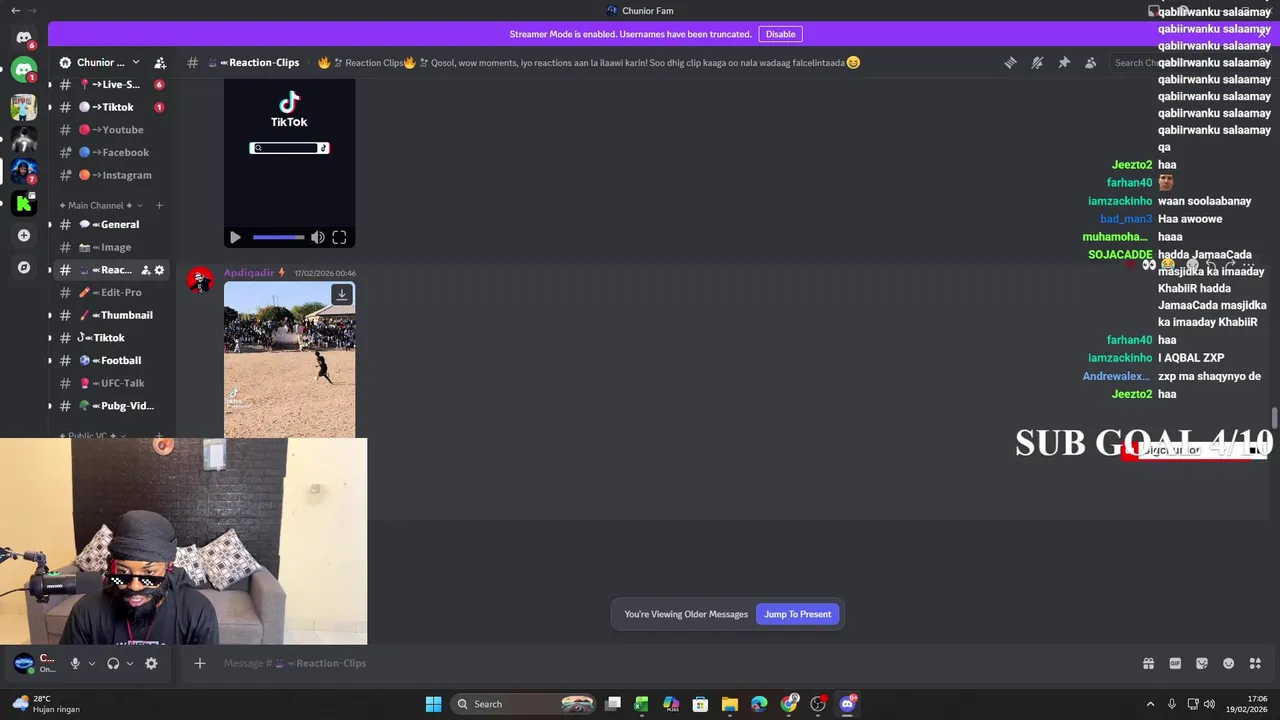This screenshot has height=720, width=1280.
Task: Open the Pubg-Vid channel
Action: coord(112,406)
